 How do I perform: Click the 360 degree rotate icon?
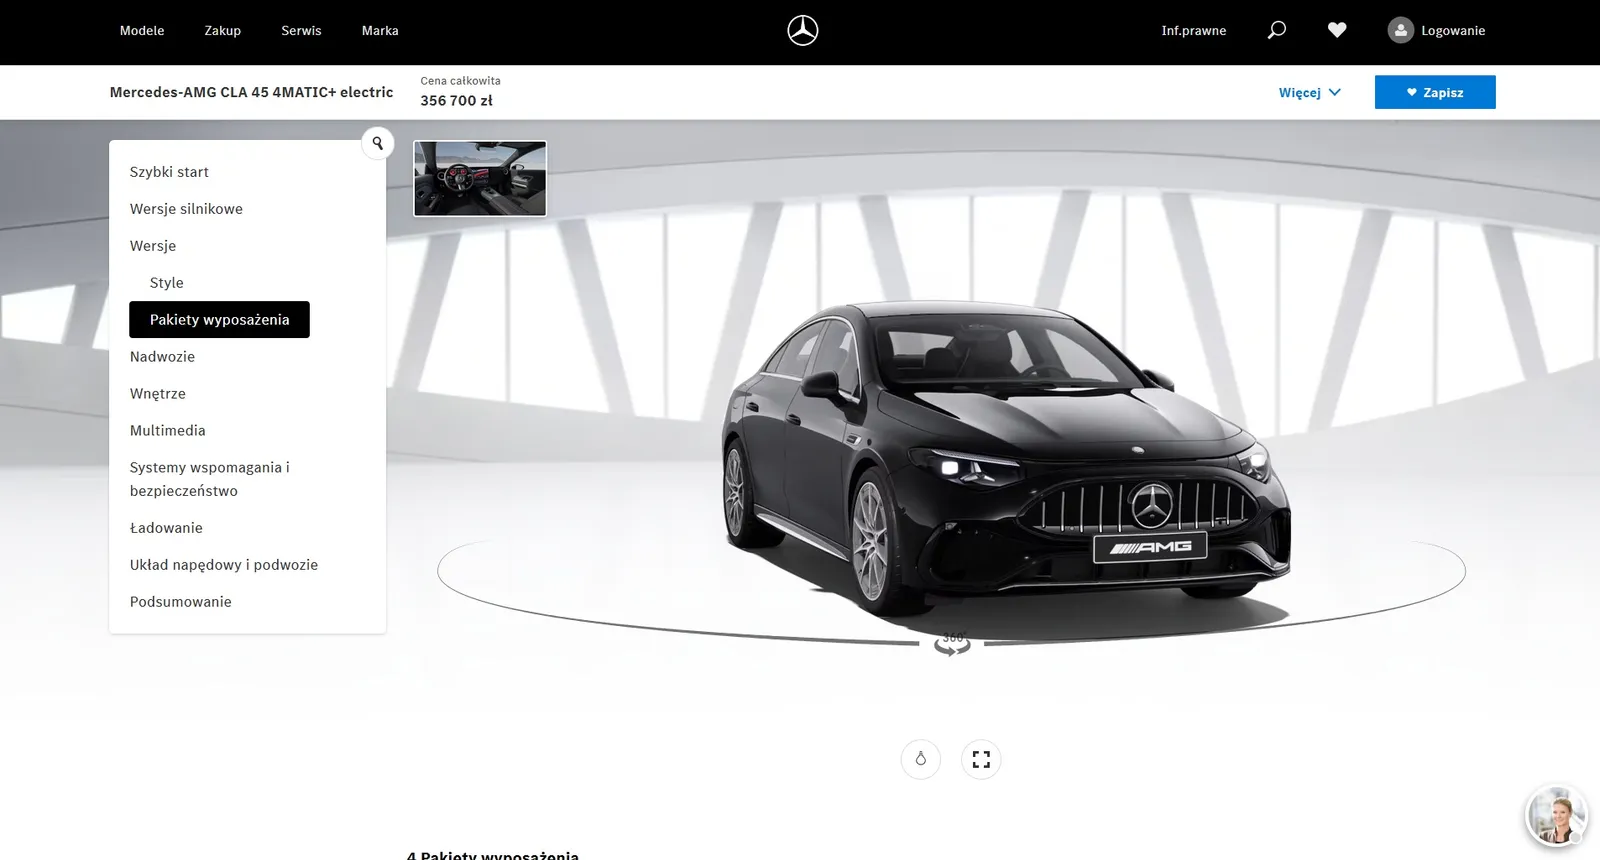952,644
